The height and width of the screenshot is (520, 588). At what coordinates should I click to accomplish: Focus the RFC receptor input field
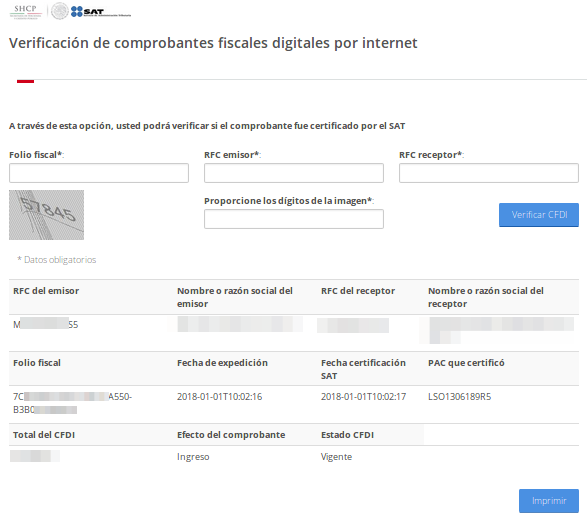point(489,173)
